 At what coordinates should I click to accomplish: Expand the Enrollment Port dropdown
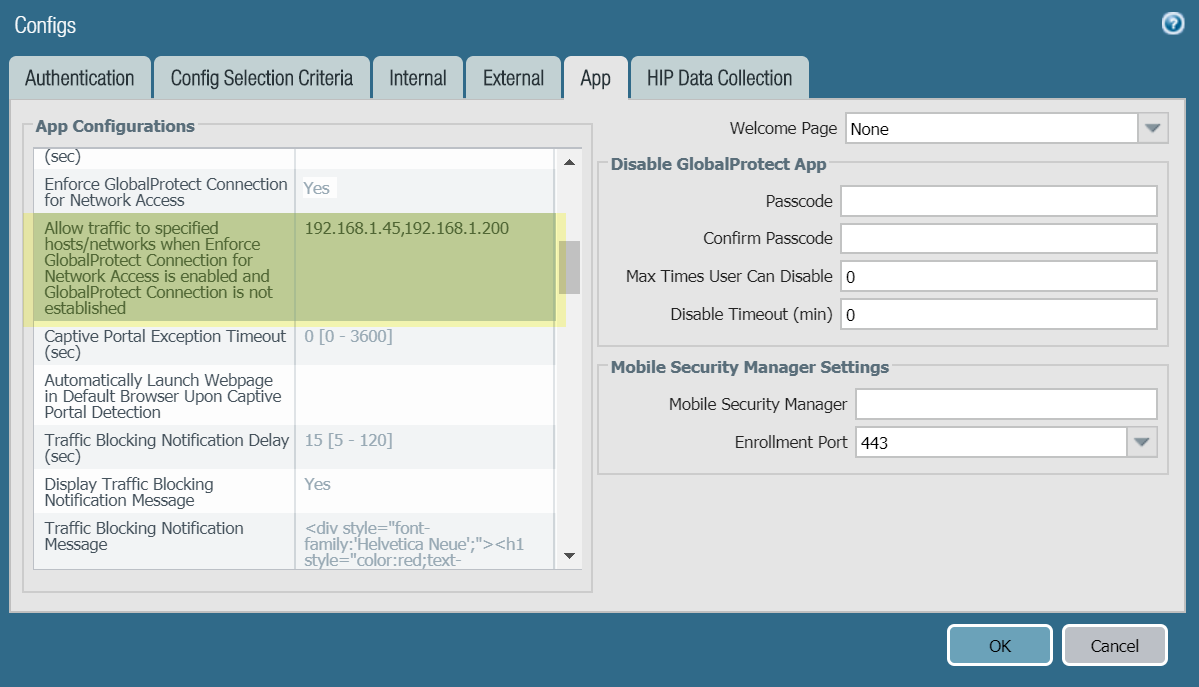pyautogui.click(x=1141, y=442)
